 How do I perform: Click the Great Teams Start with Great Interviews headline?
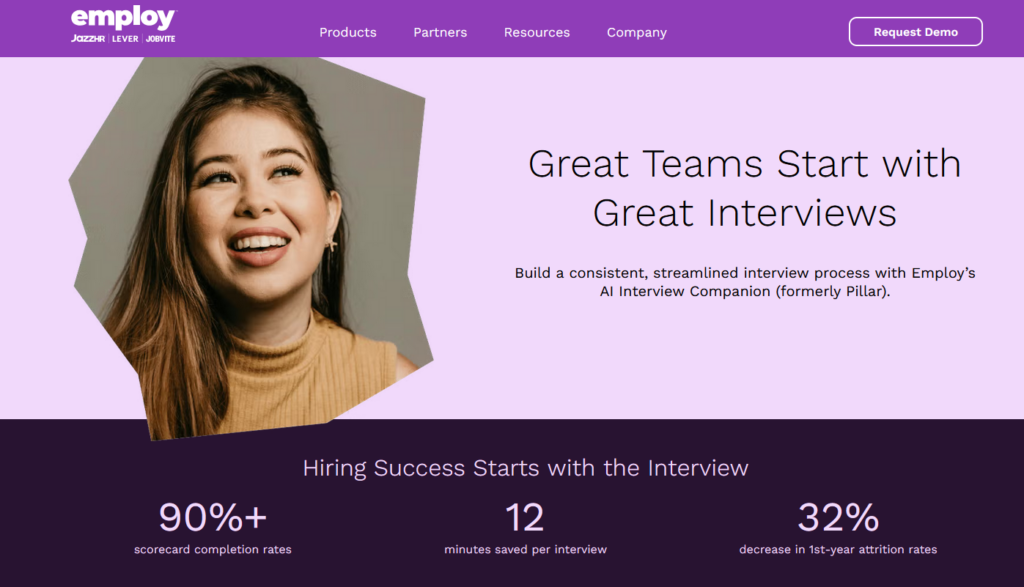click(744, 188)
